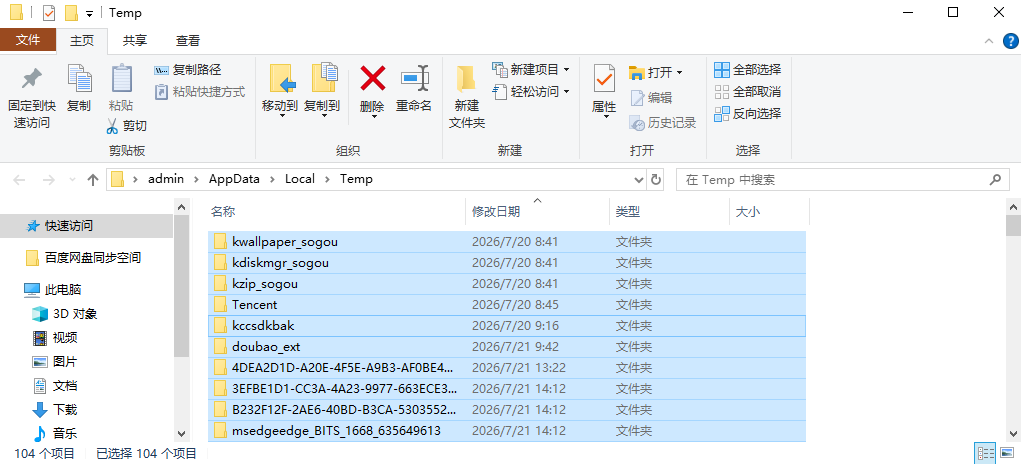This screenshot has height=464, width=1021.
Task: Click the Back navigation arrow
Action: pos(19,180)
